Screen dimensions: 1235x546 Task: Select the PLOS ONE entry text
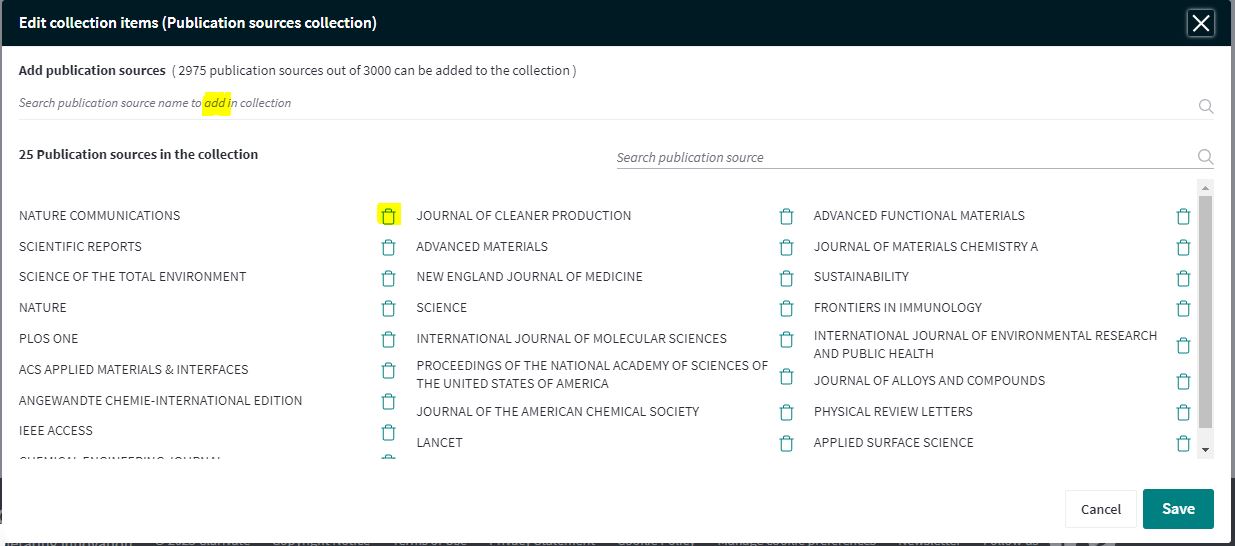pyautogui.click(x=48, y=339)
